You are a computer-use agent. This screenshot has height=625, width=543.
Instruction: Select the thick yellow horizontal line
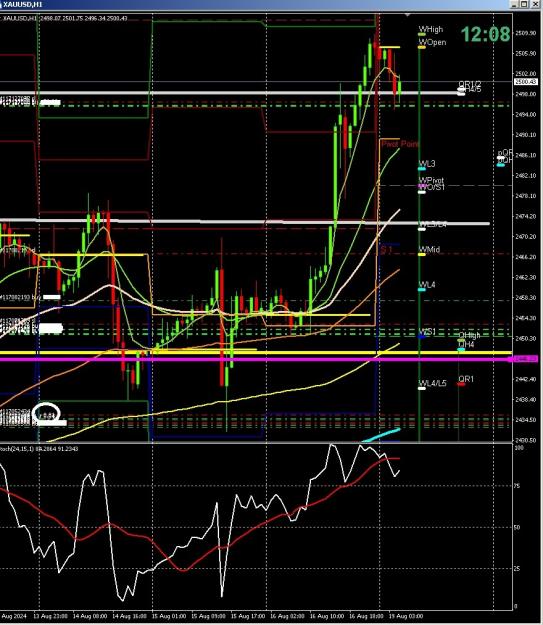pos(255,353)
